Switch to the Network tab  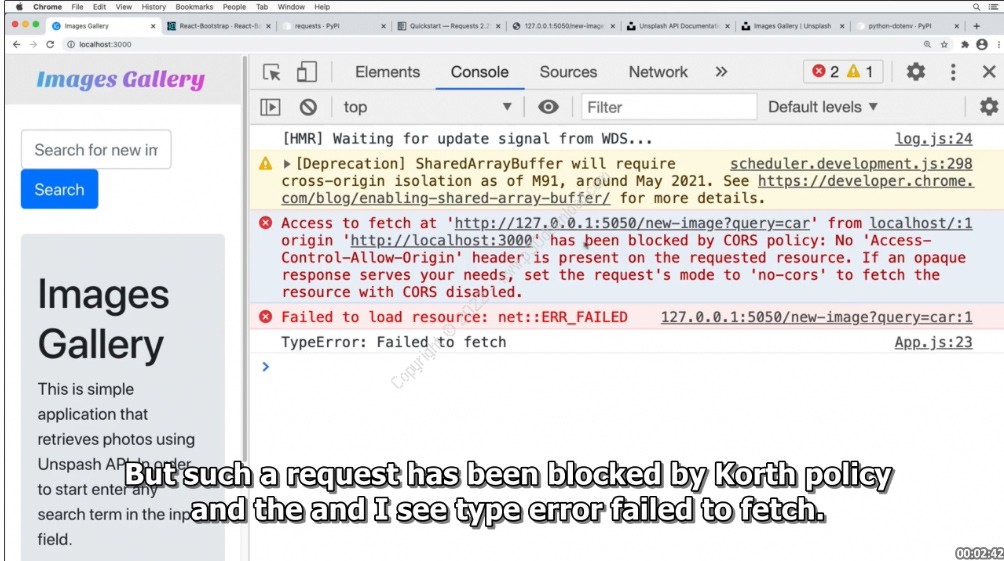[657, 72]
